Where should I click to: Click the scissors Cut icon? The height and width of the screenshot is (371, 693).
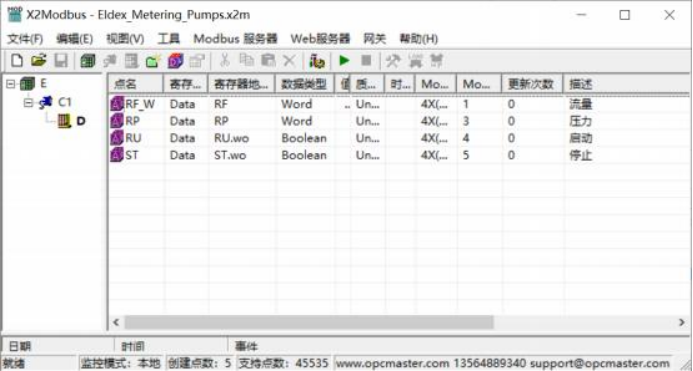tap(225, 61)
